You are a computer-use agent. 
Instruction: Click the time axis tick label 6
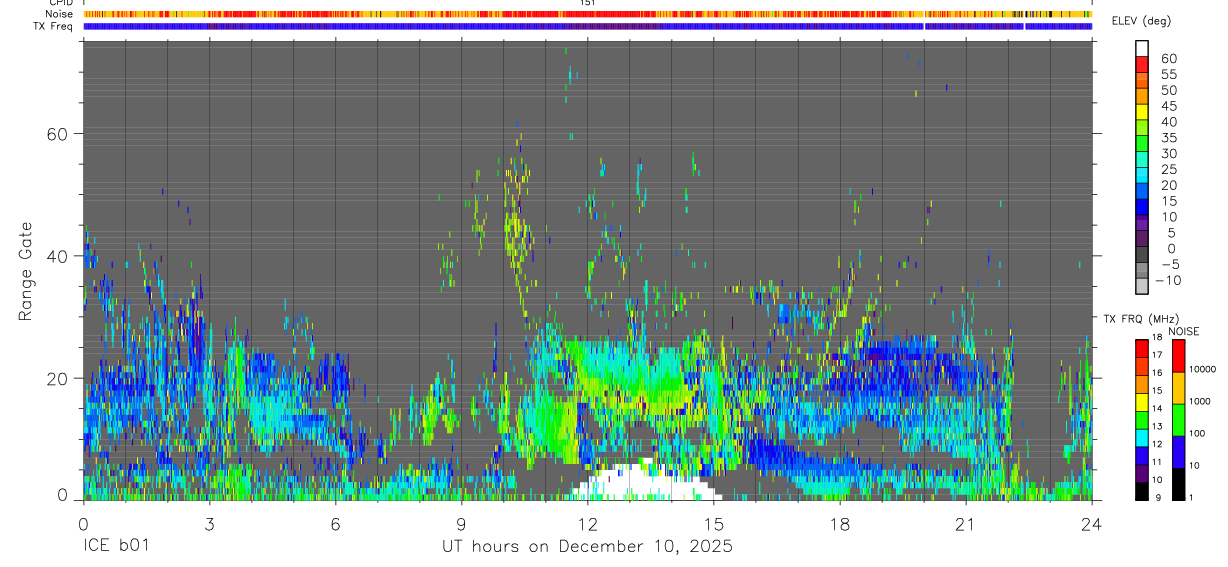click(335, 523)
